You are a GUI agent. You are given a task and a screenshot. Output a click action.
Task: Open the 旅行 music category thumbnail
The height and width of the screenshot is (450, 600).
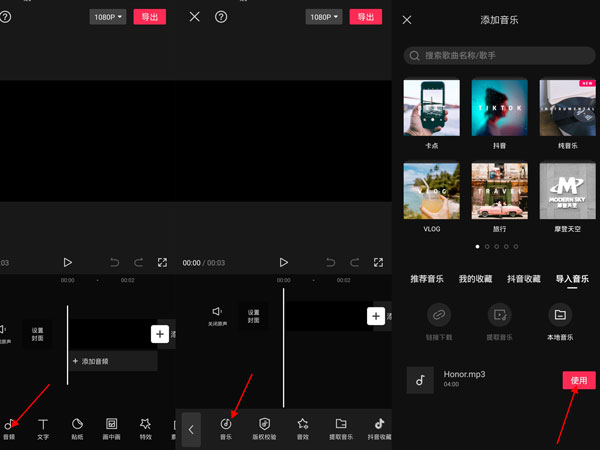tap(499, 191)
